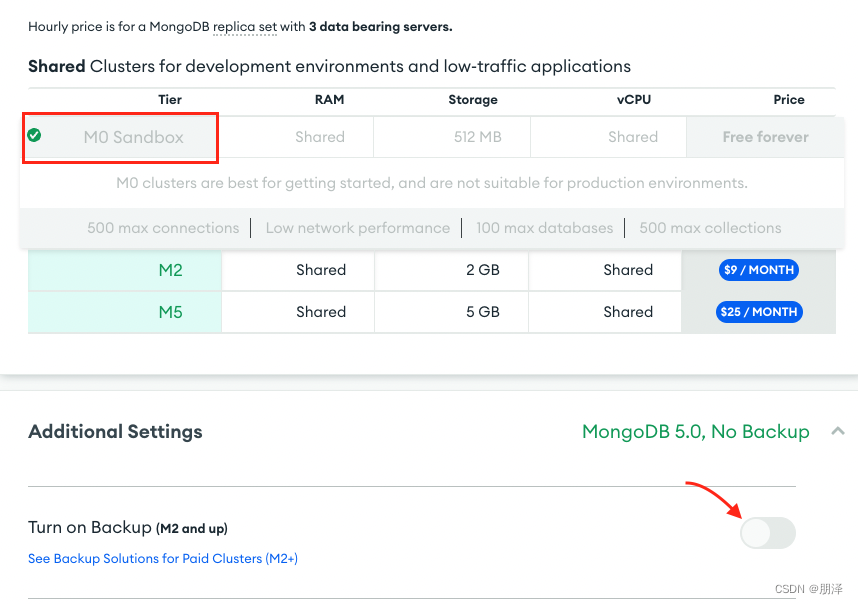Viewport: 858px width, 604px height.
Task: Click the green checkmark on M0 Sandbox
Action: pyautogui.click(x=34, y=135)
